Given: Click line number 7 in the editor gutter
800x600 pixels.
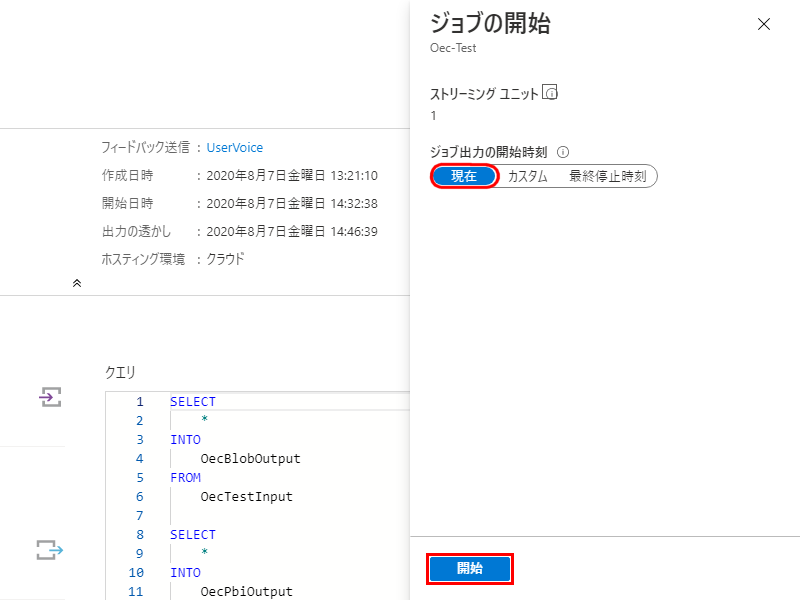Looking at the screenshot, I should [x=139, y=516].
